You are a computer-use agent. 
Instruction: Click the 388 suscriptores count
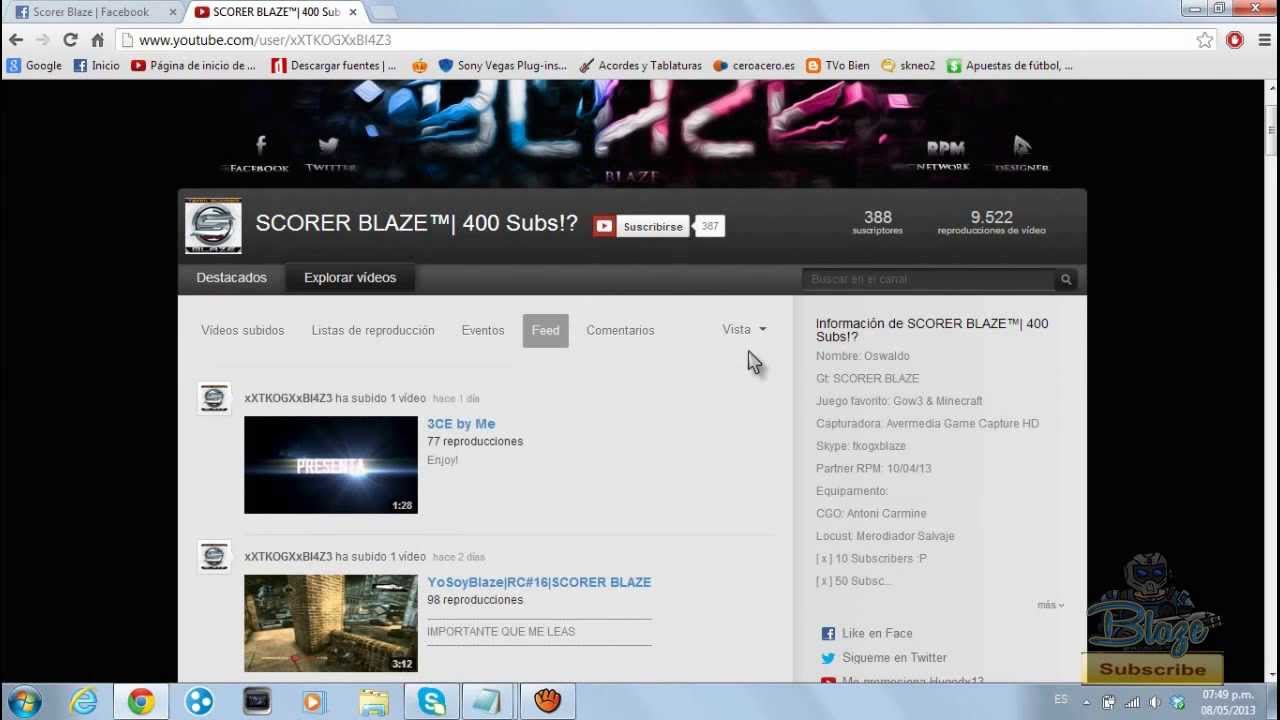pyautogui.click(x=877, y=222)
